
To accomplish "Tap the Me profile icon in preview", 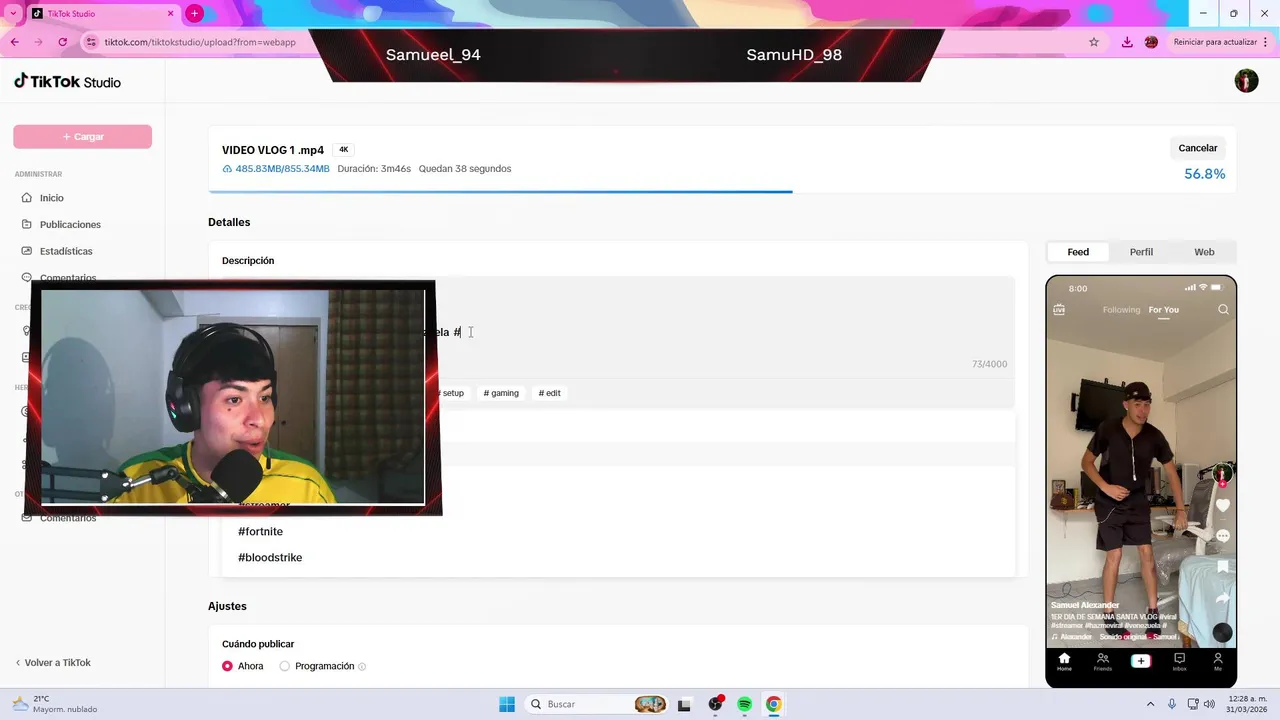I will coord(1218,661).
